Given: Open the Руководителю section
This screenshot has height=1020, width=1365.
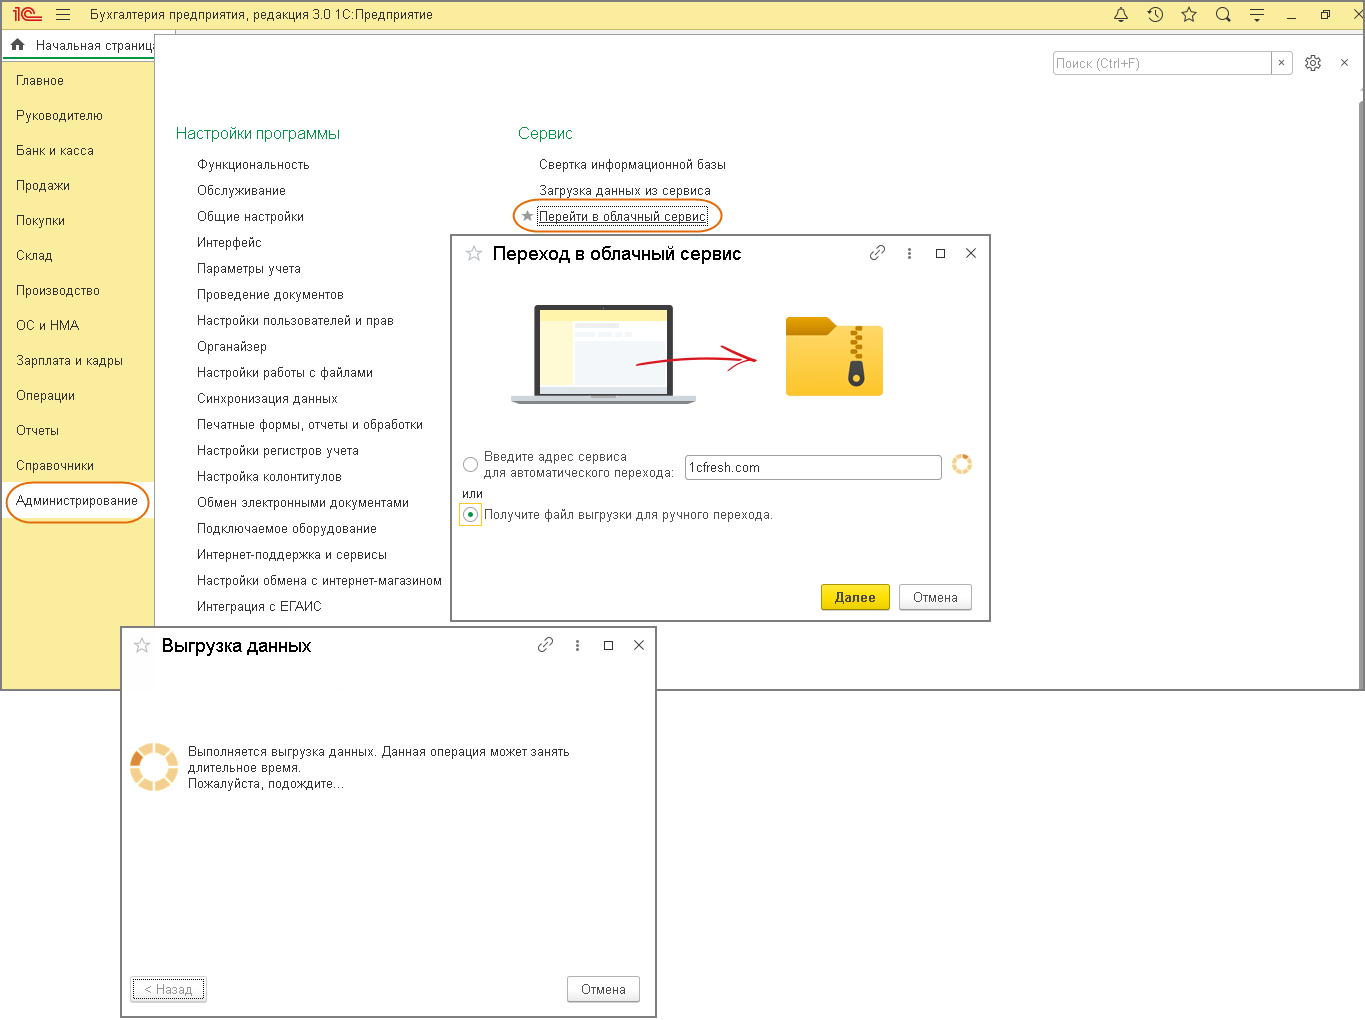Looking at the screenshot, I should coord(59,115).
